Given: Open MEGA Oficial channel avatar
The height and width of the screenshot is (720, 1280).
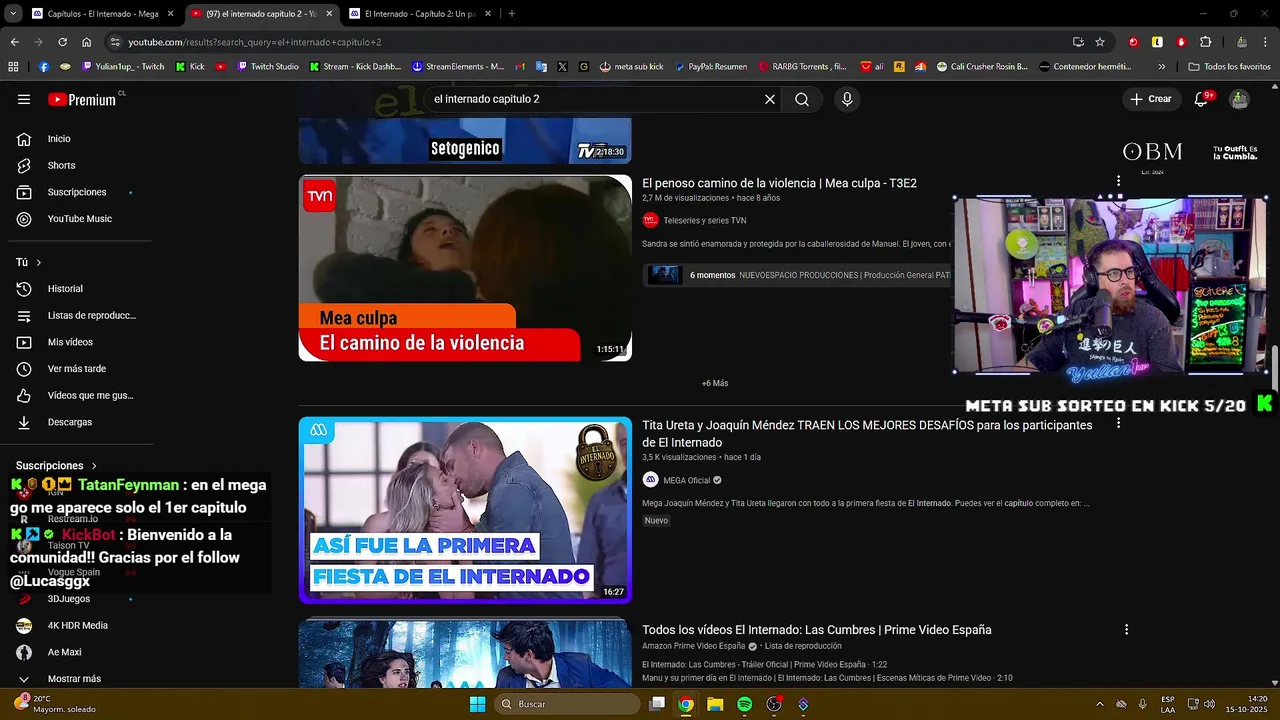Looking at the screenshot, I should (650, 480).
